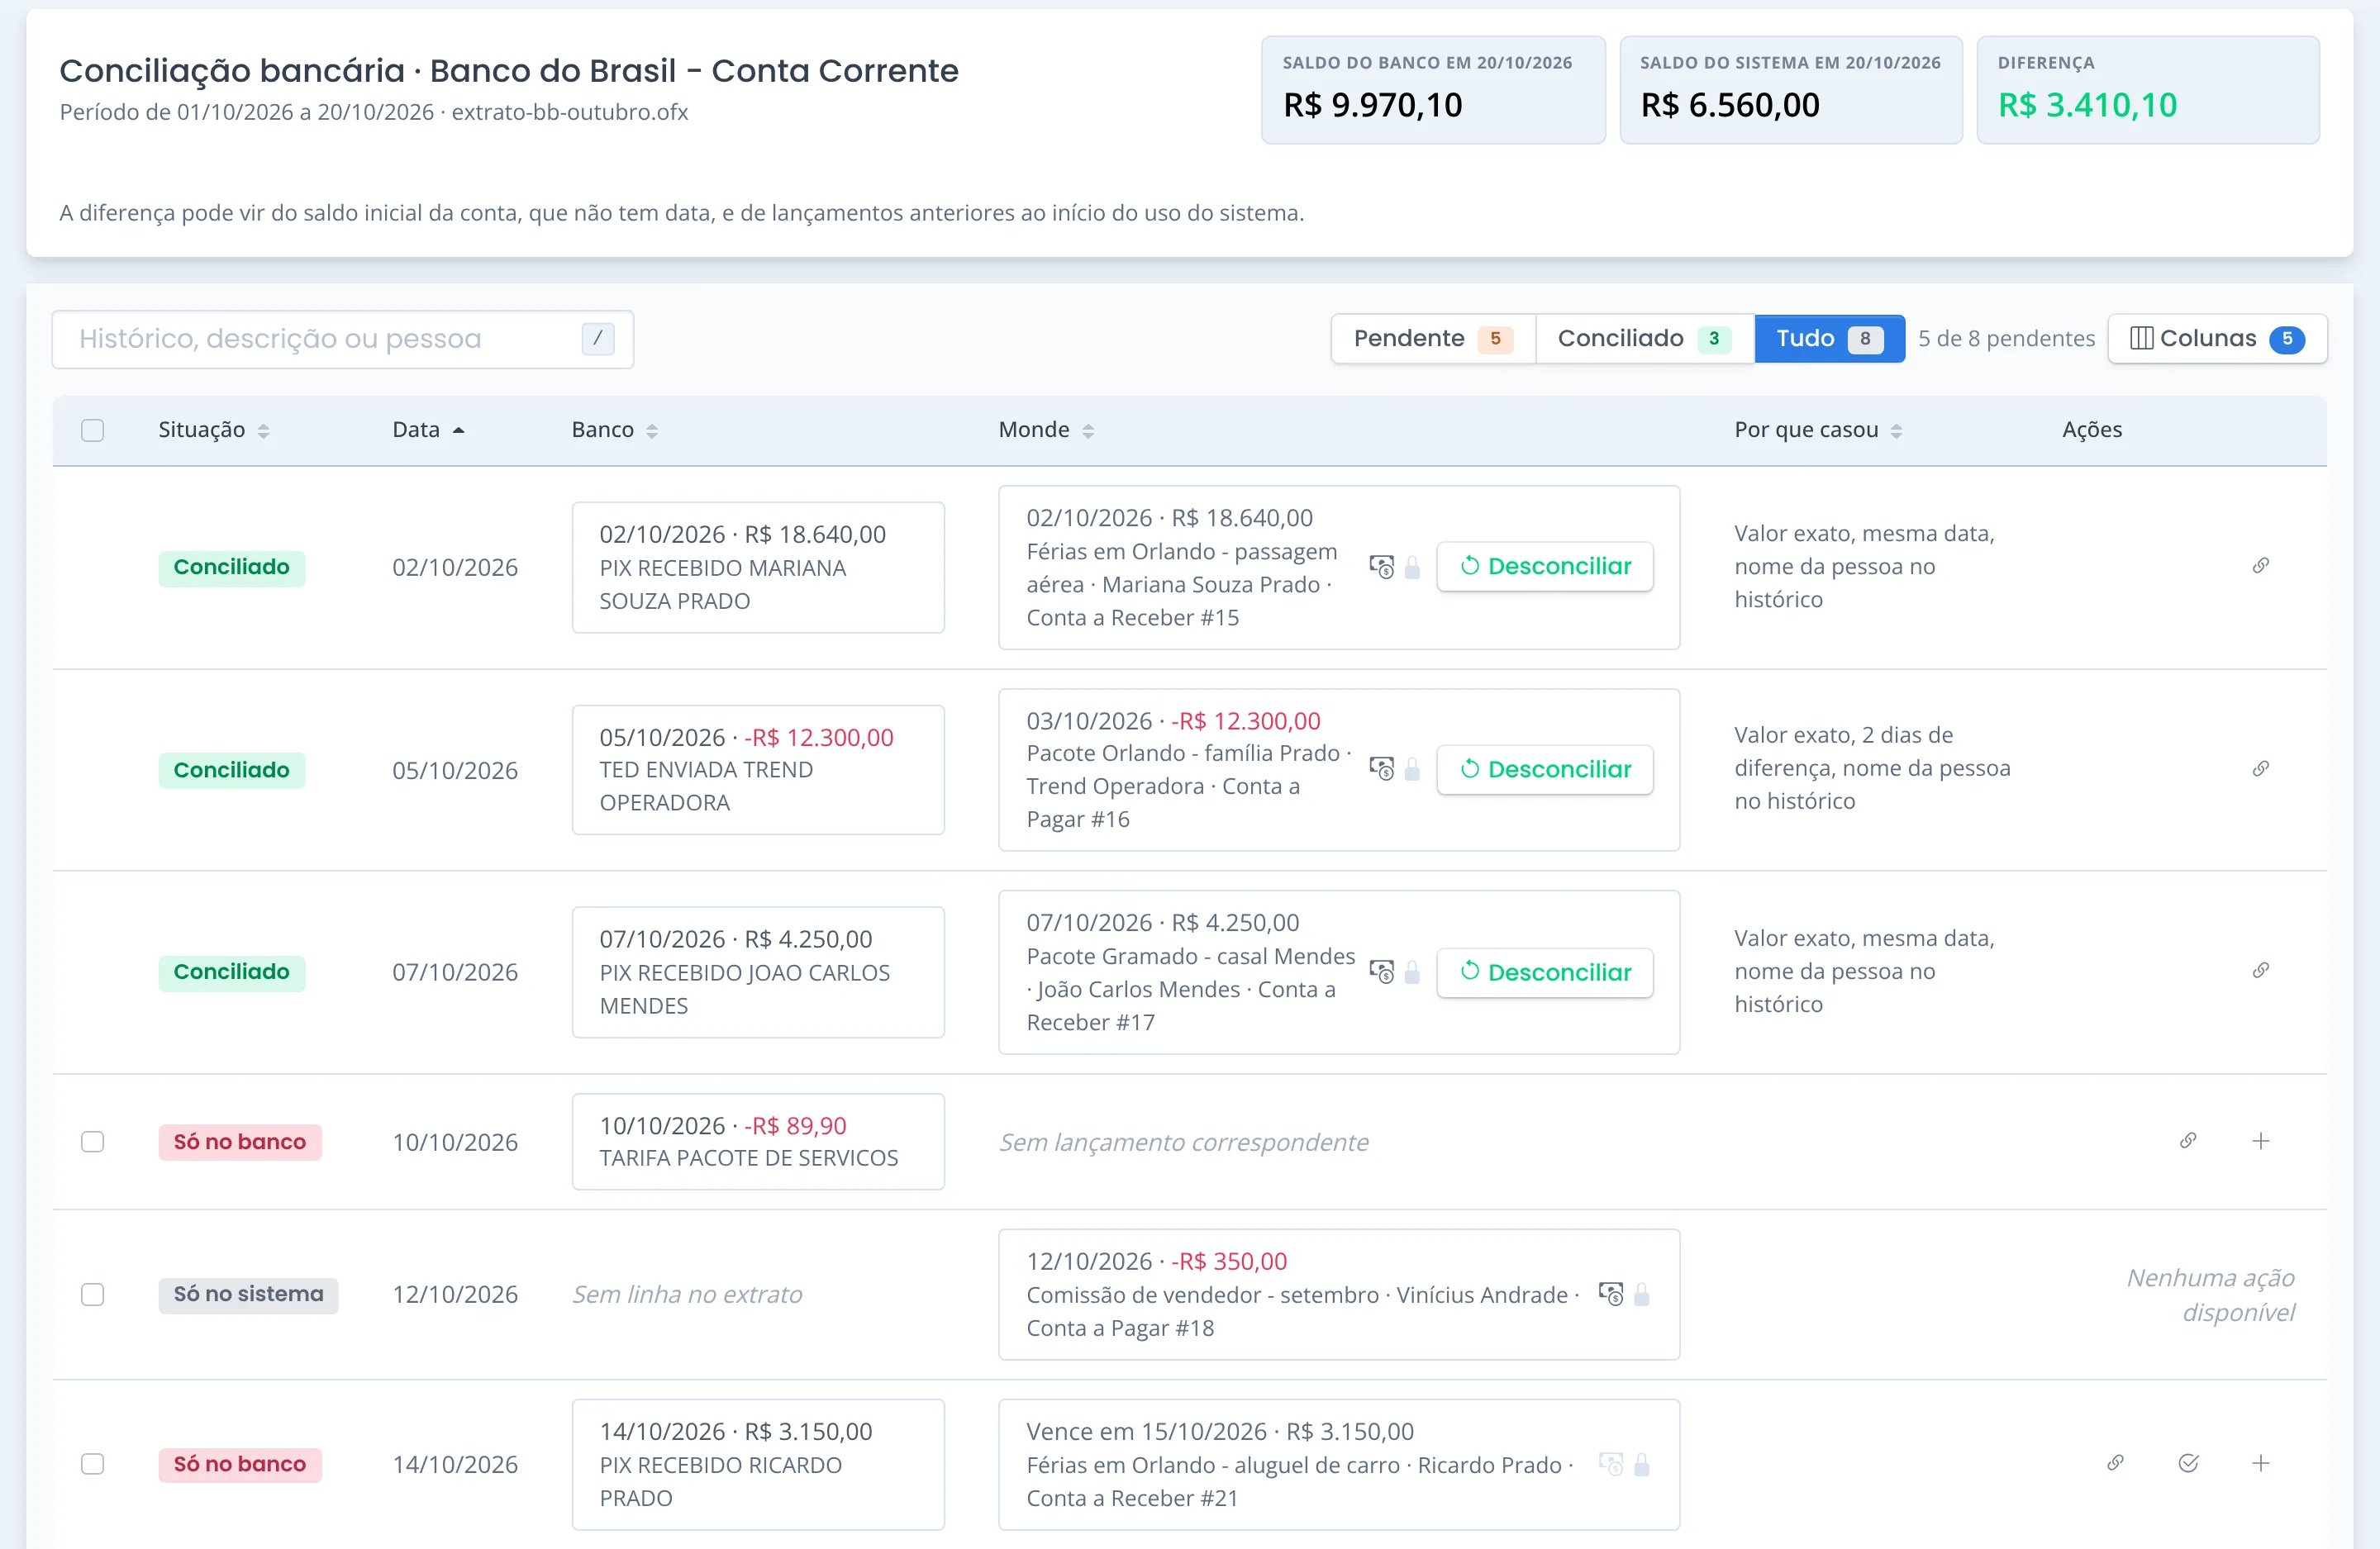Click link icon in Mariana Souza Prado row
Screen dimensions: 2380x1549
point(2260,566)
